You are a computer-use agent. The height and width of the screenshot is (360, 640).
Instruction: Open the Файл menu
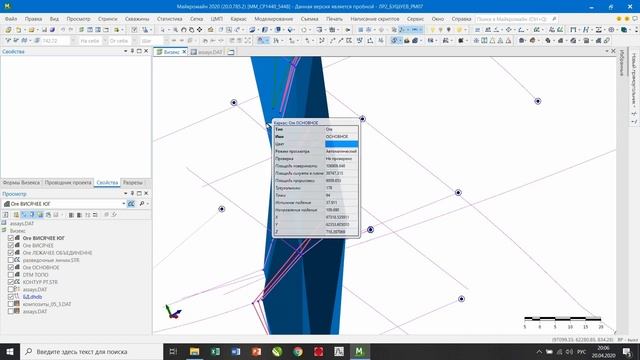(x=11, y=19)
